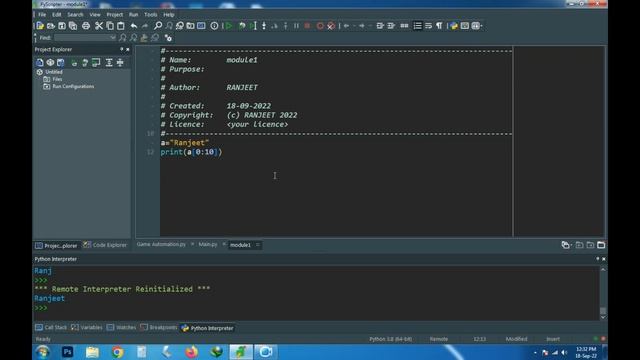640x360 pixels.
Task: Click the Clear All Breakpoints icon
Action: coord(331,26)
